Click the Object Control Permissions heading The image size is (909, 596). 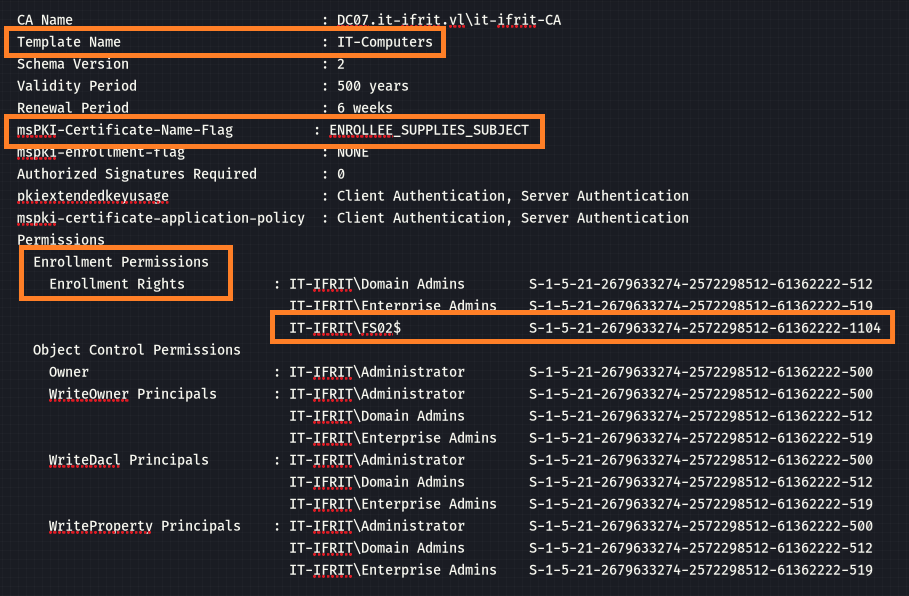coord(136,350)
